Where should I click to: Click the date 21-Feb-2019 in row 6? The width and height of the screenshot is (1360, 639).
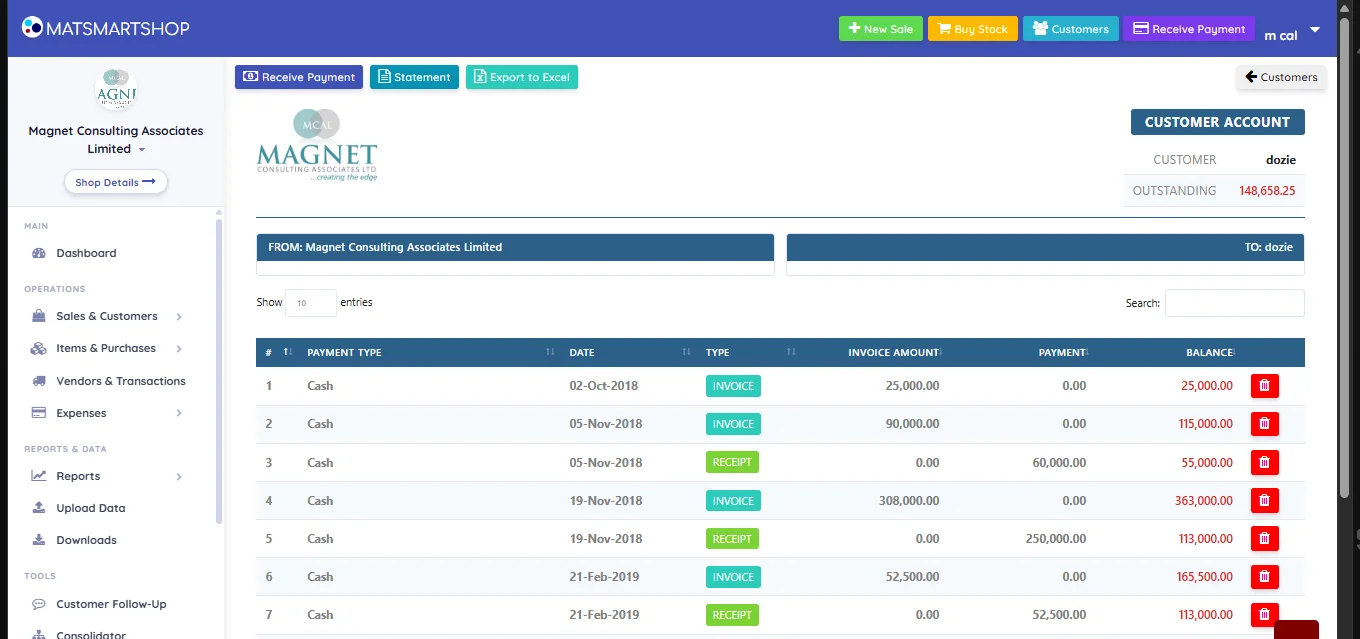coord(604,577)
